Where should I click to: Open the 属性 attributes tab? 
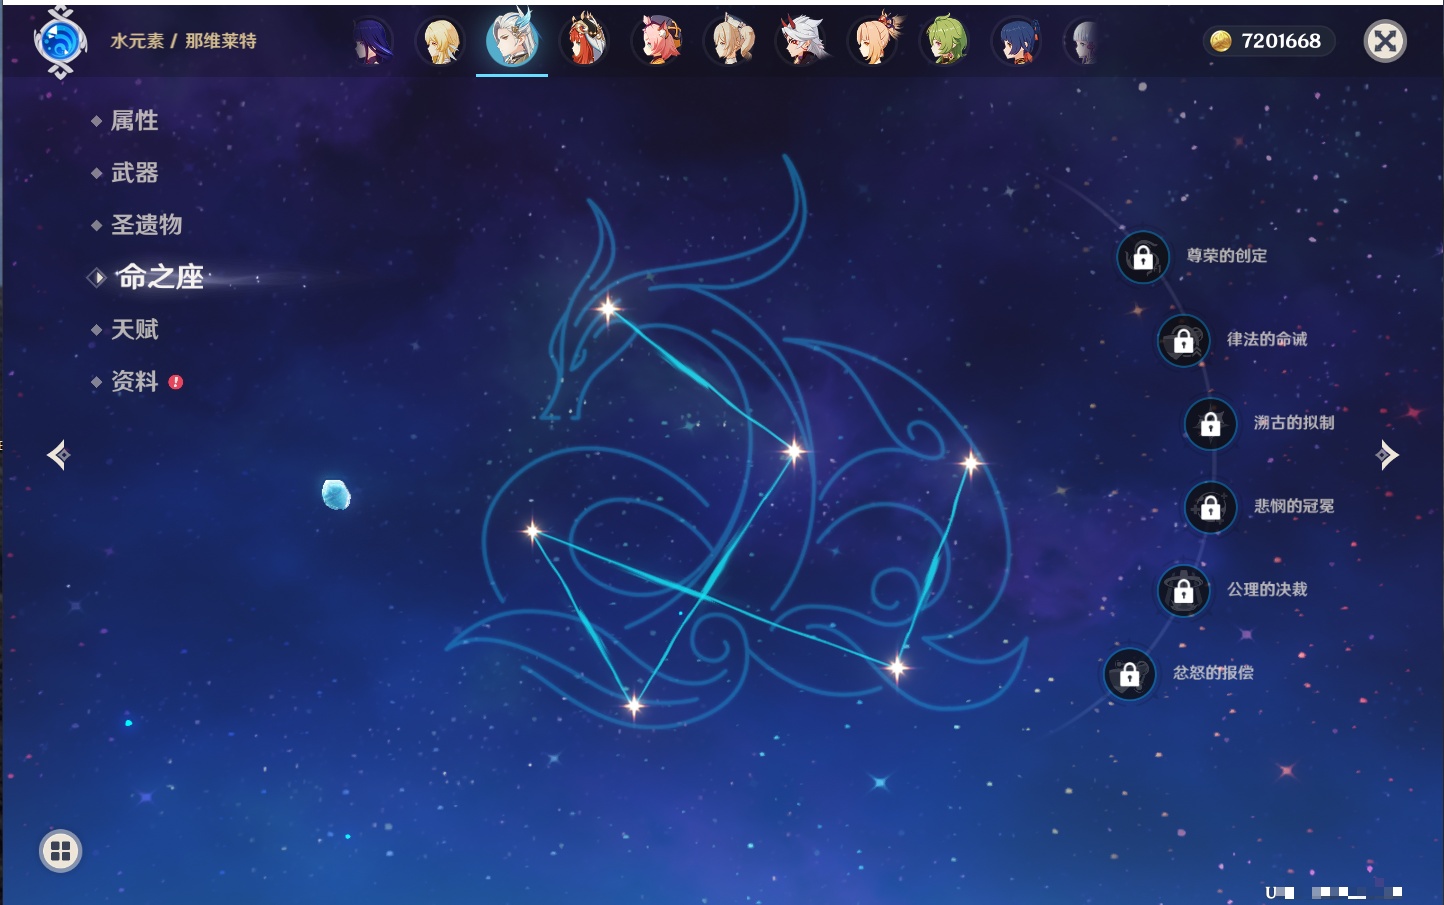pos(134,121)
